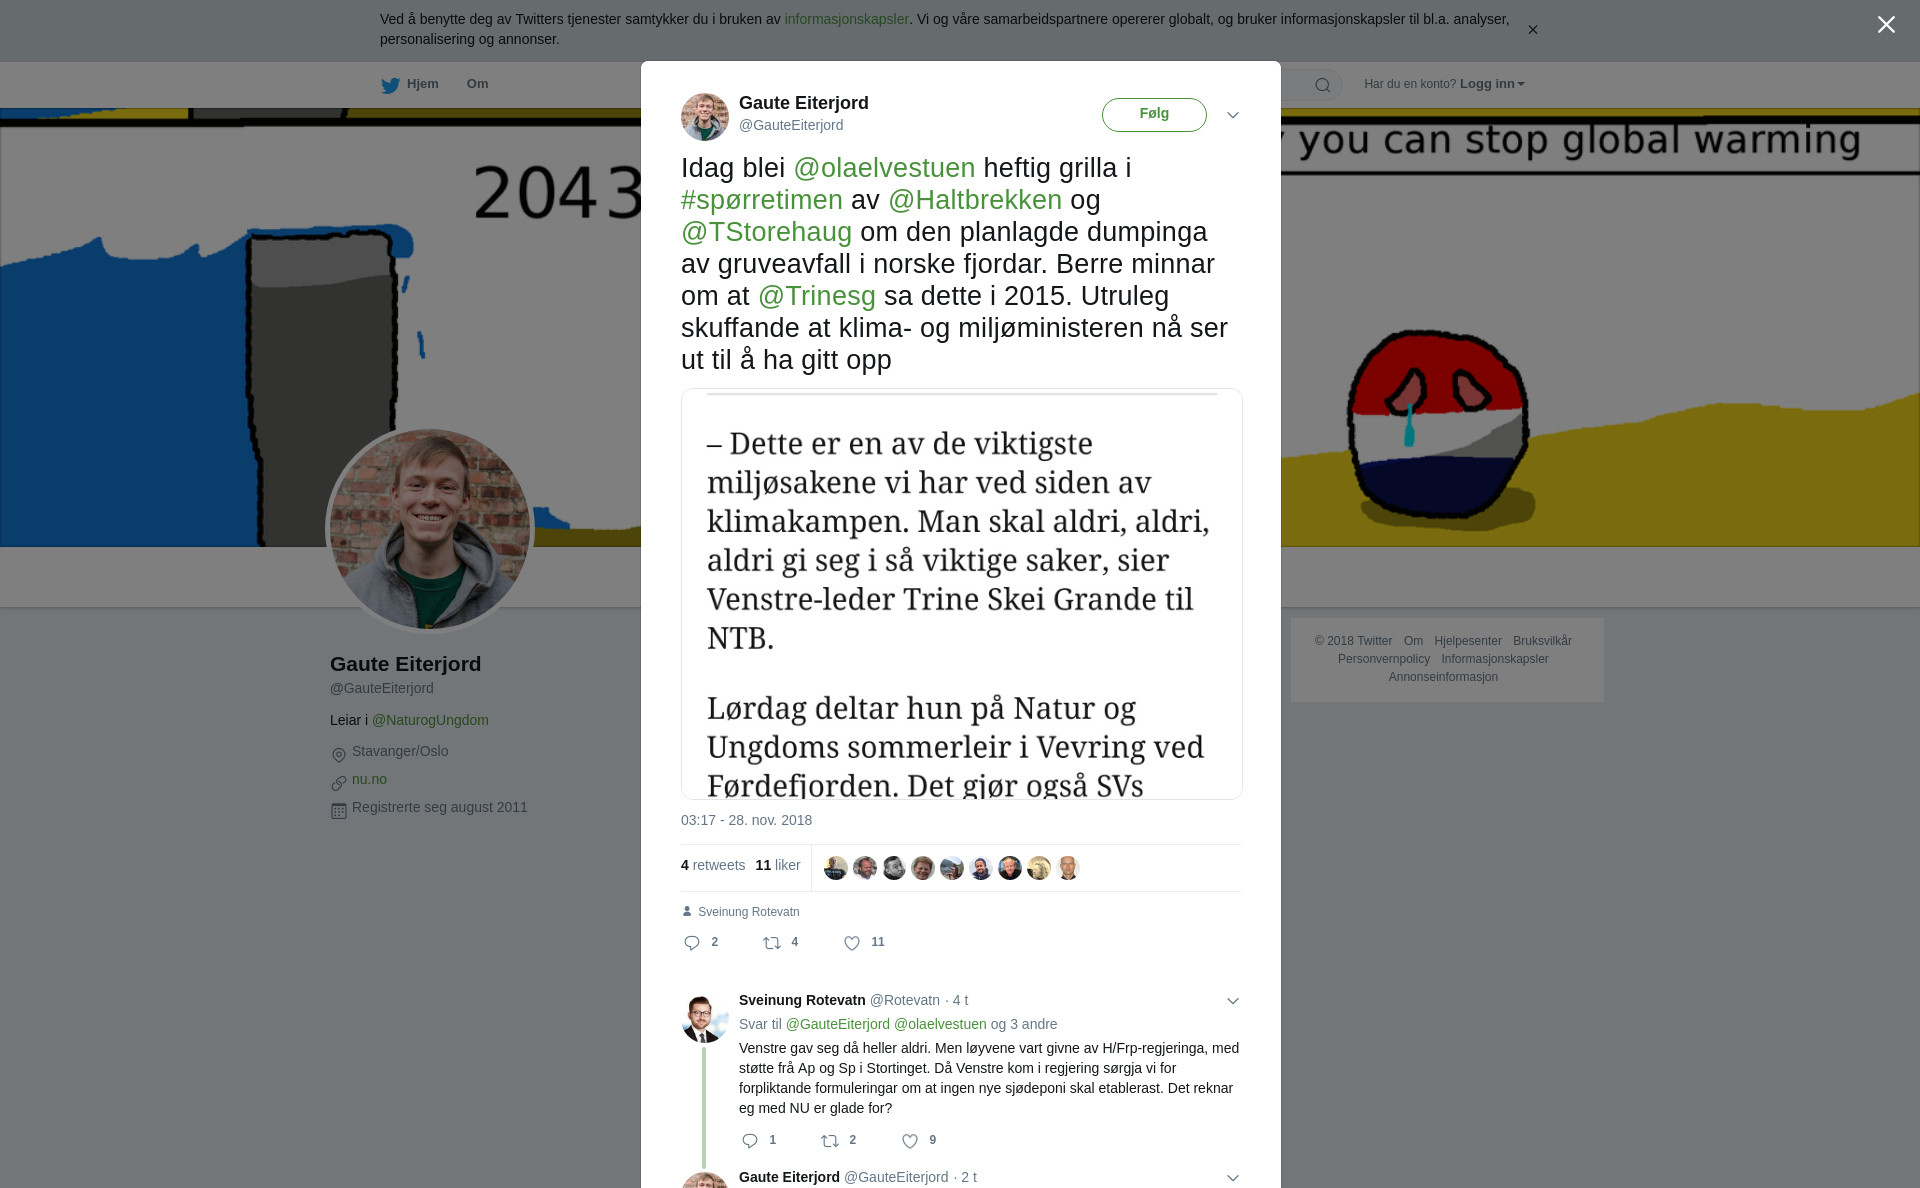Open the @NaturogUngdom profile link
The image size is (1920, 1188).
[430, 720]
